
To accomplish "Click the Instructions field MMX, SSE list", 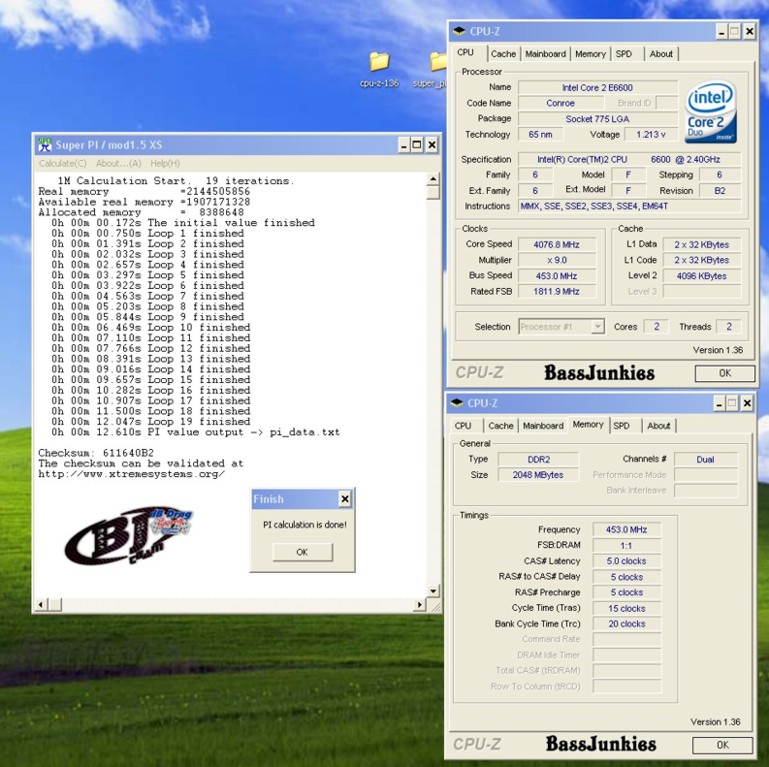I will coord(629,206).
